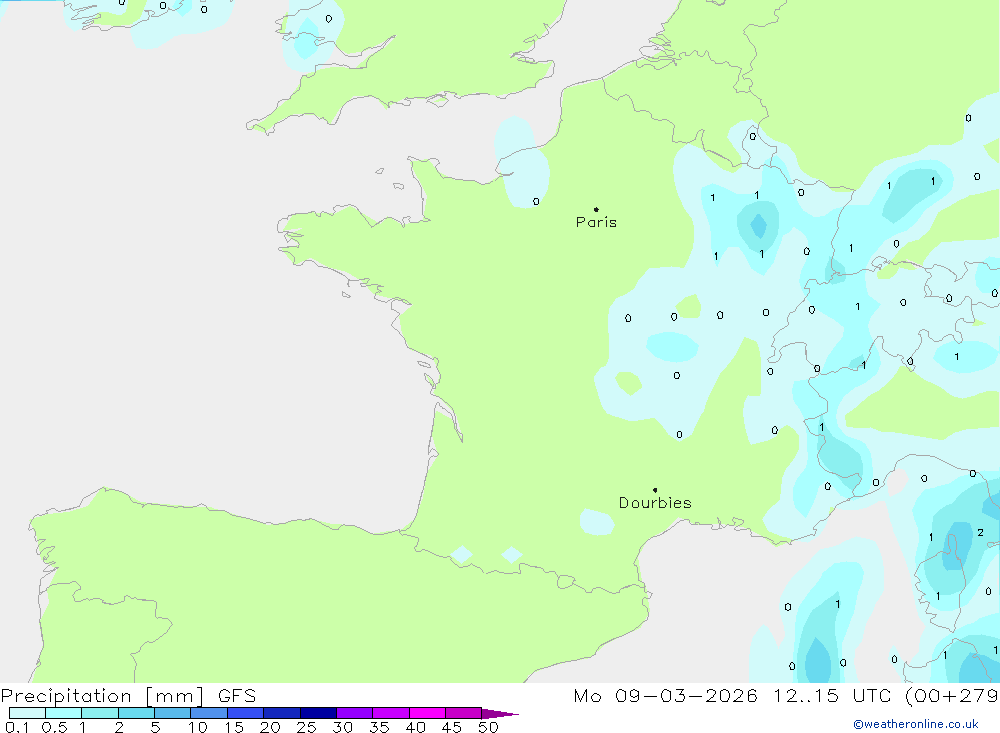Pick the 5–10 mm legend swatch
Screen dimensions: 1000x733
[173, 713]
